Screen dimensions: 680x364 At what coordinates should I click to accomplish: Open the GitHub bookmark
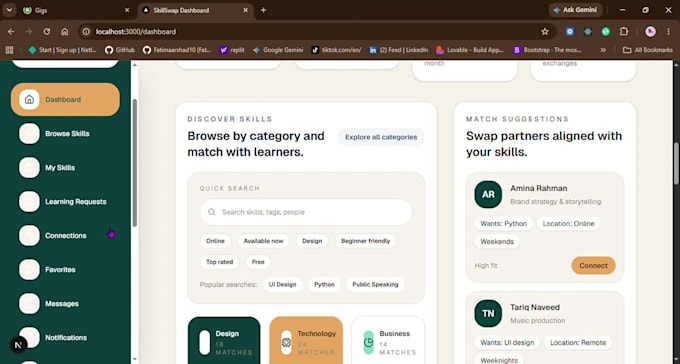(120, 50)
